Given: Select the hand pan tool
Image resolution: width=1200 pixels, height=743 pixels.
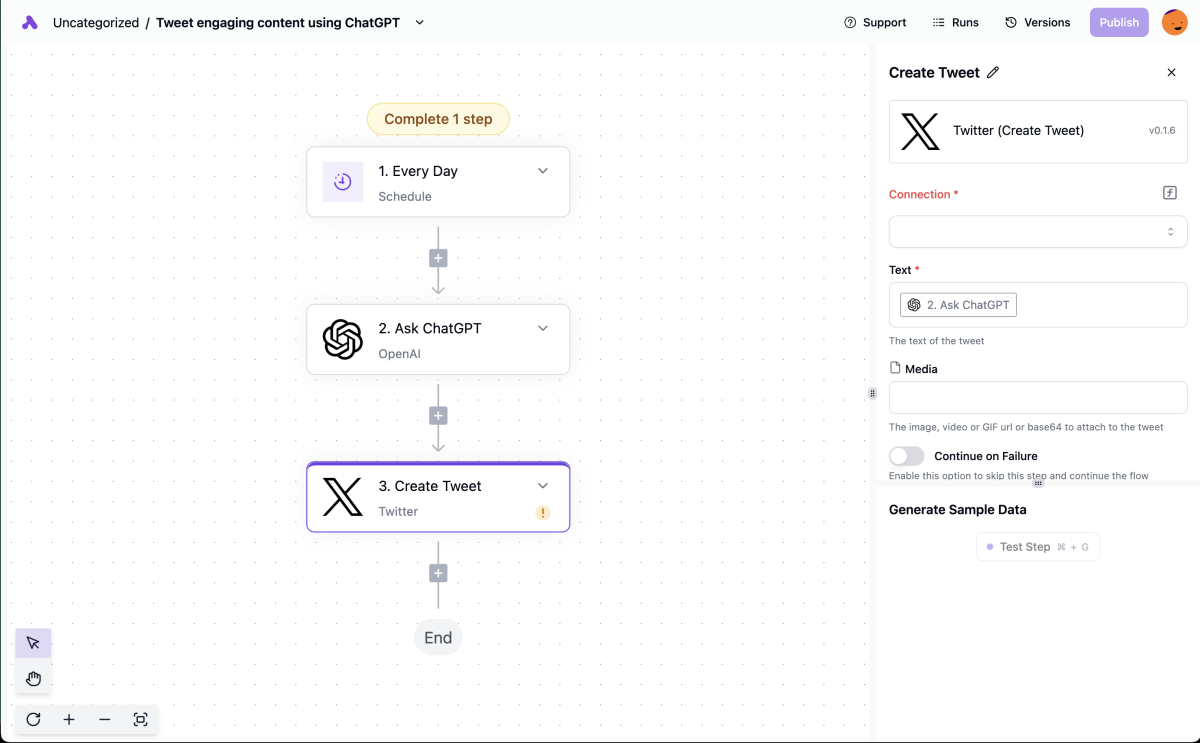Looking at the screenshot, I should 33,679.
